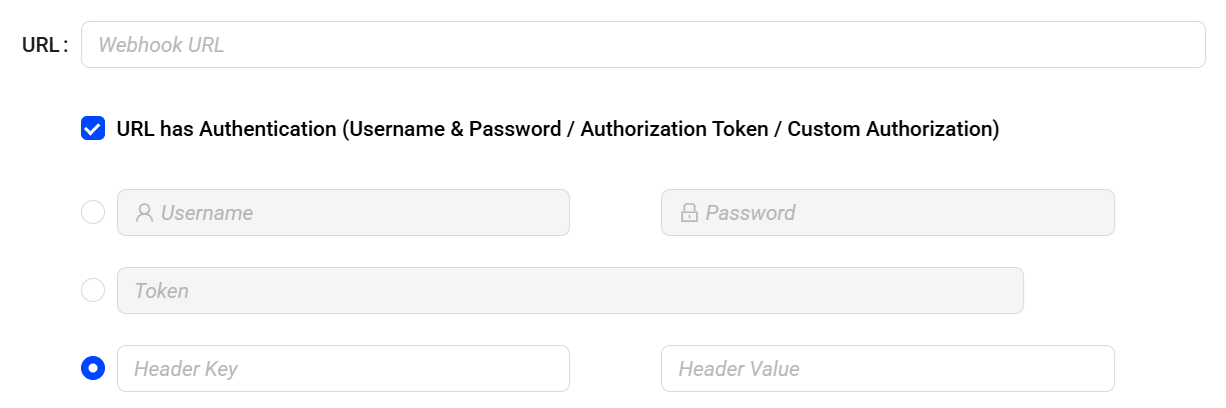The height and width of the screenshot is (408, 1226).
Task: Select the Token authentication radio button
Action: click(93, 291)
